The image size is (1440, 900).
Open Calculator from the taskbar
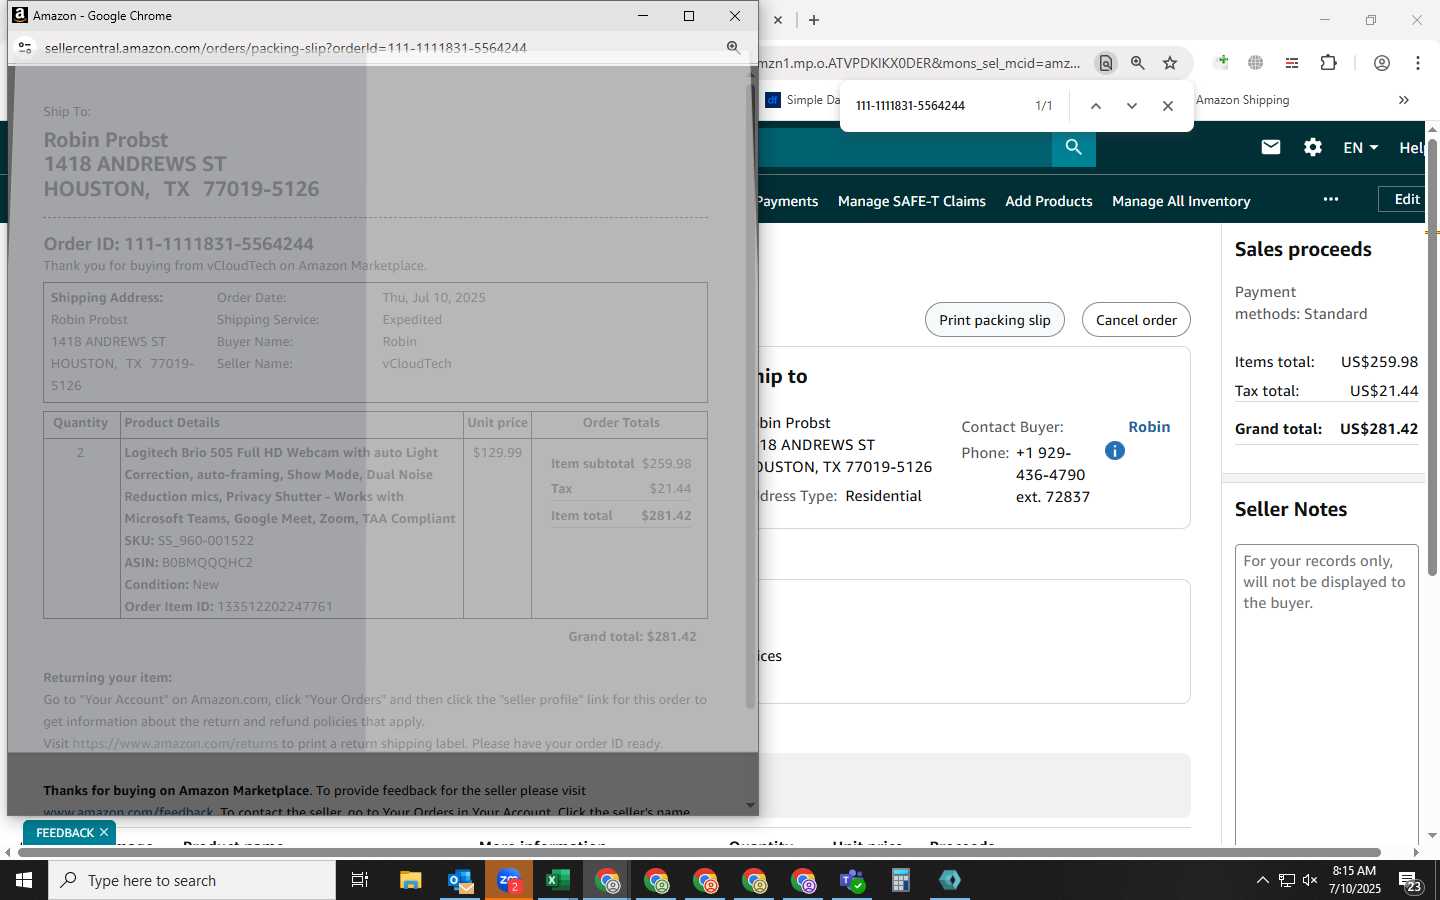click(901, 880)
